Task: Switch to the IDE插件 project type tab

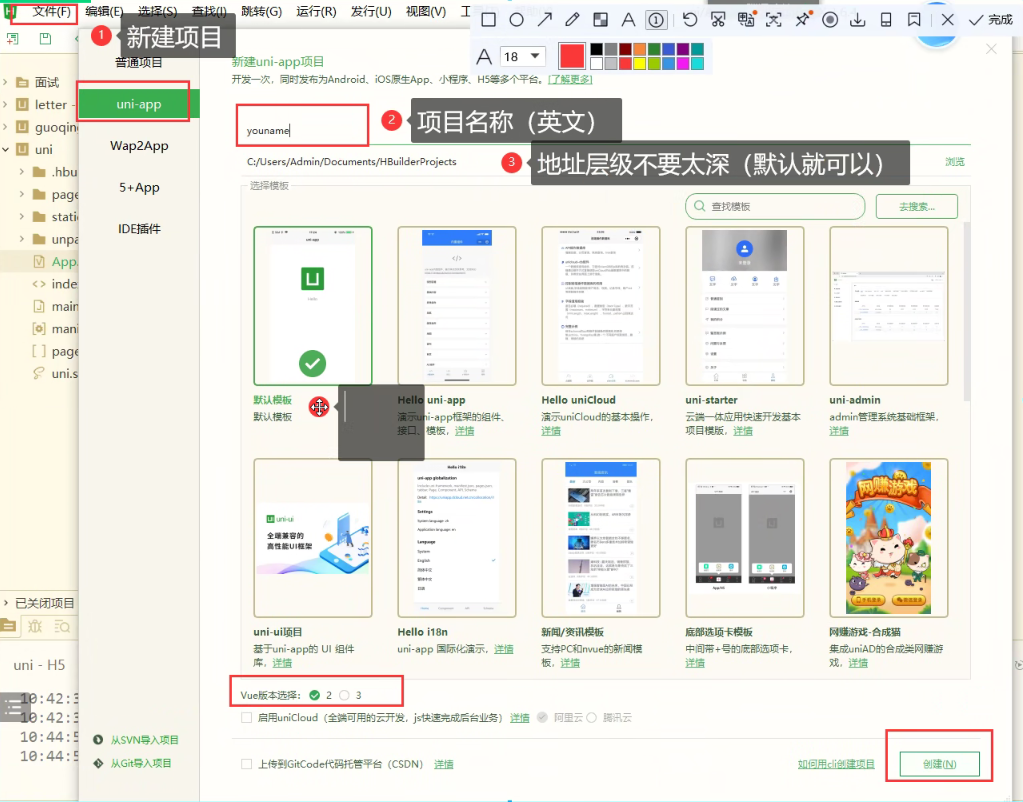Action: [139, 229]
